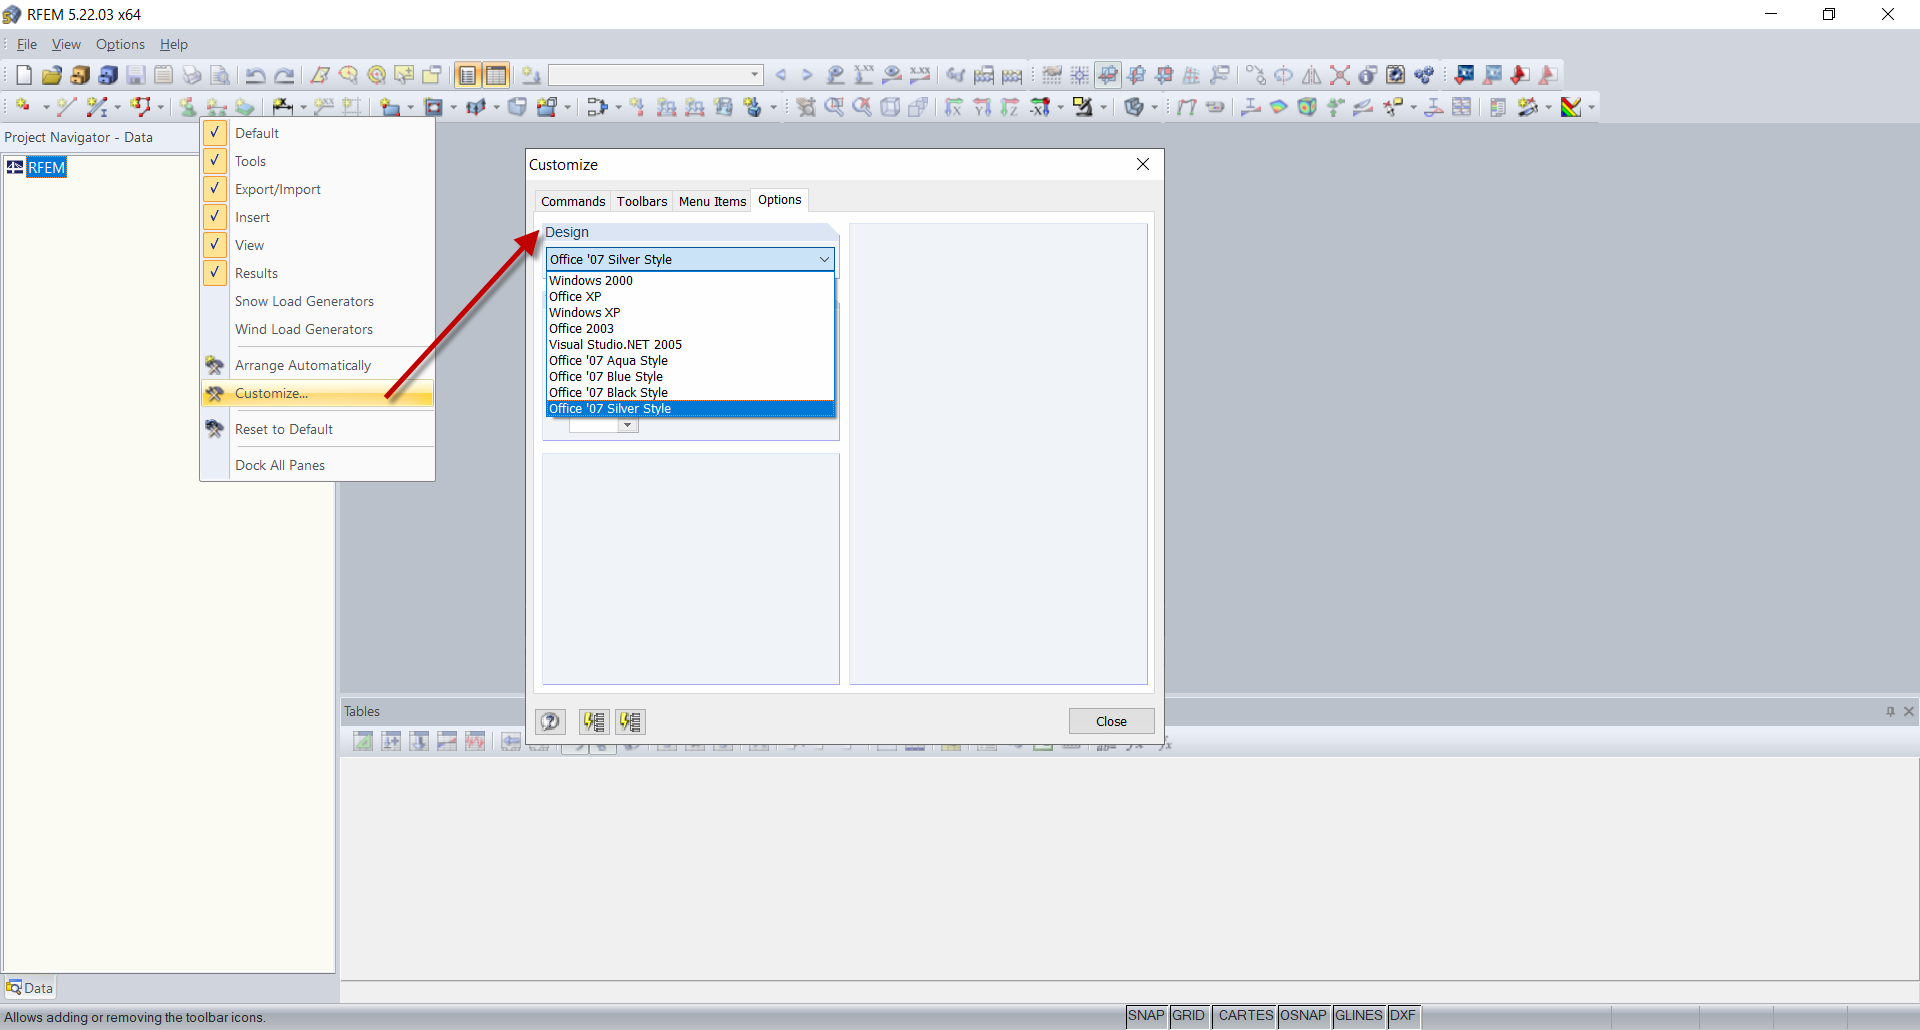Click Reset to Default menu entry
1920x1030 pixels.
[x=317, y=429]
